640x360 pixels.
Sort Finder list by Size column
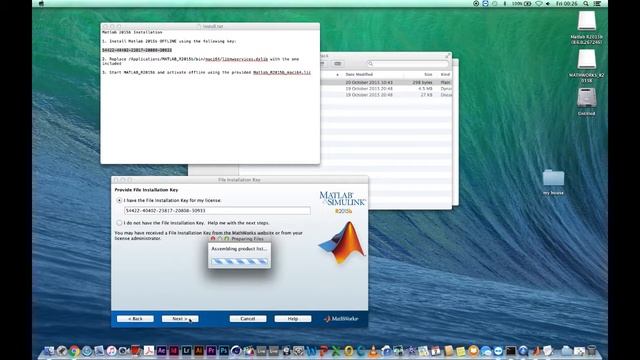428,75
